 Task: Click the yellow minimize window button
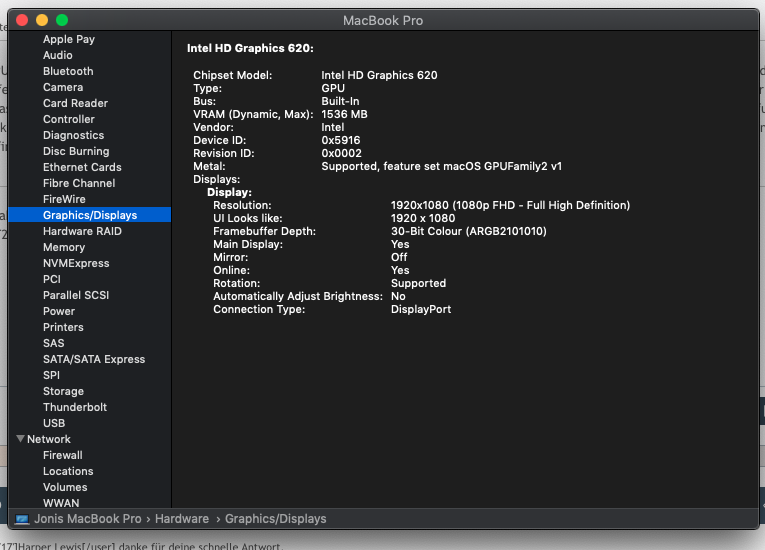pyautogui.click(x=42, y=20)
